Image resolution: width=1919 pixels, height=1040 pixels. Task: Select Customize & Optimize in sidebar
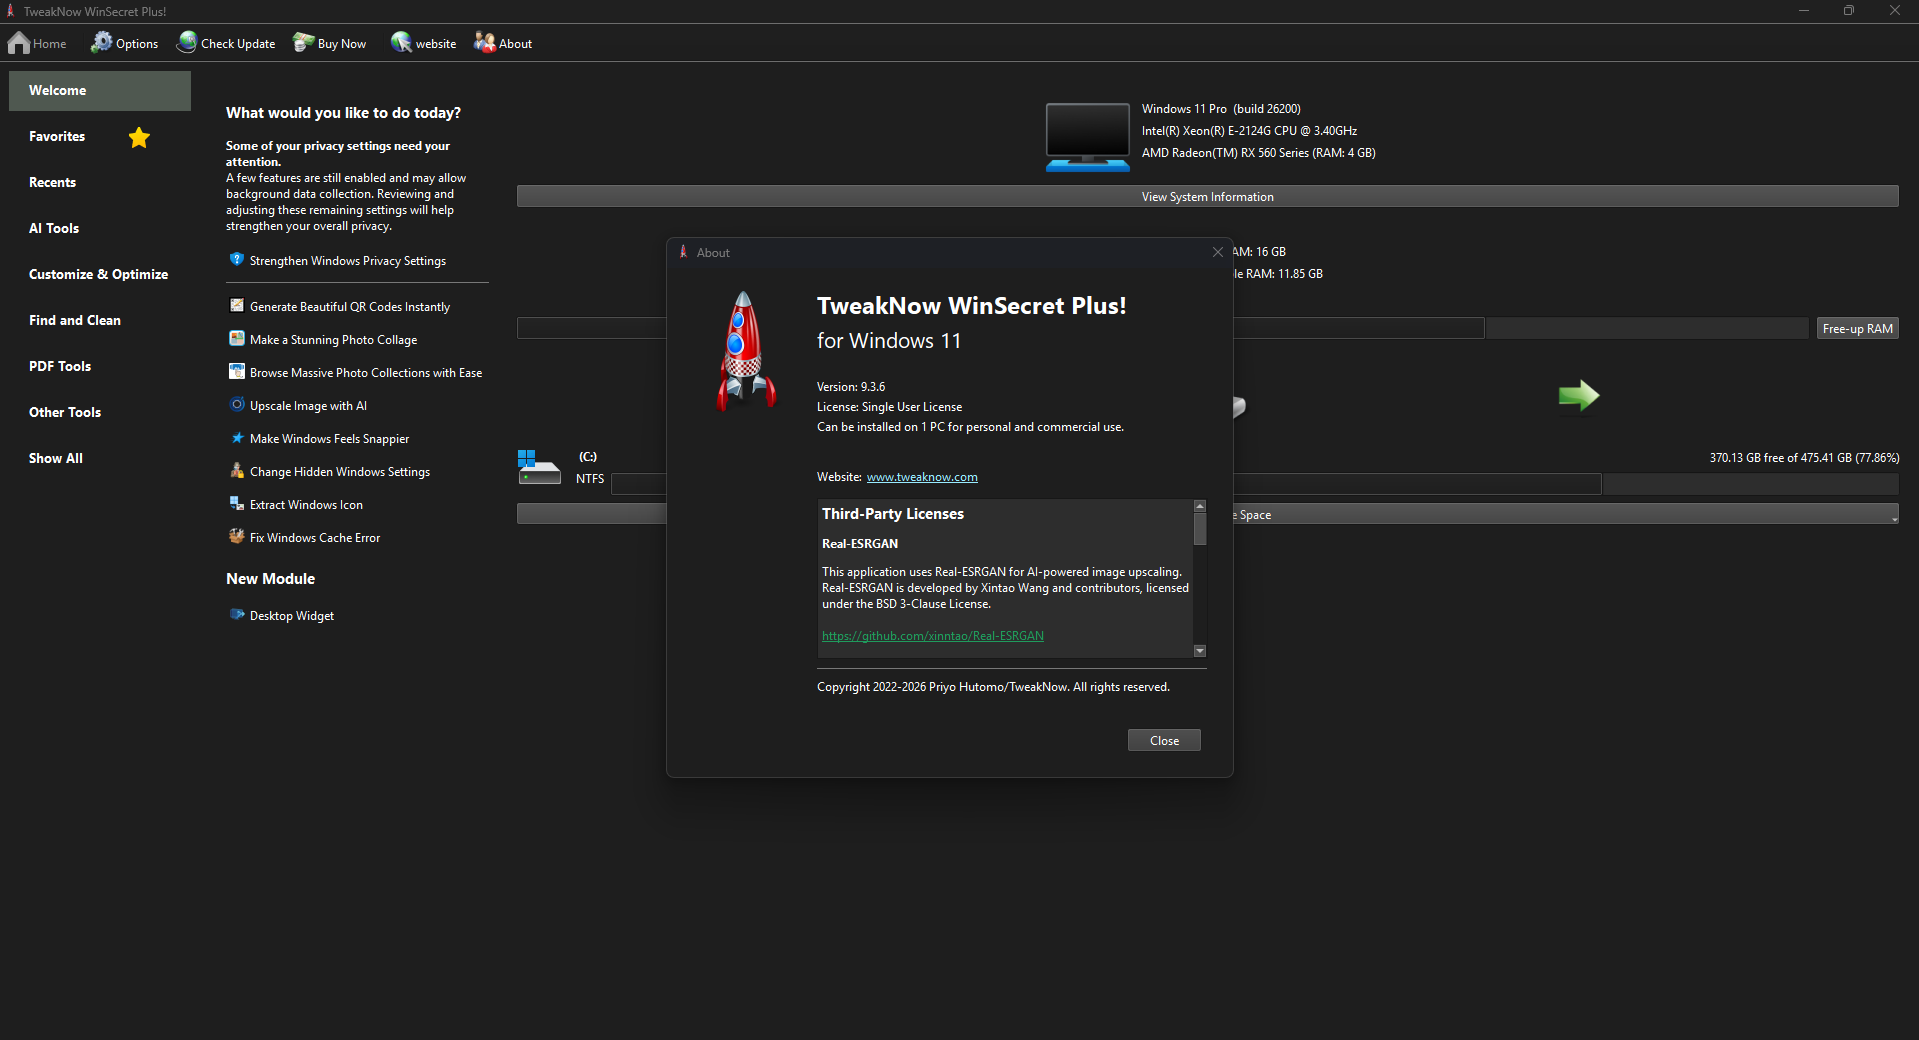tap(98, 275)
